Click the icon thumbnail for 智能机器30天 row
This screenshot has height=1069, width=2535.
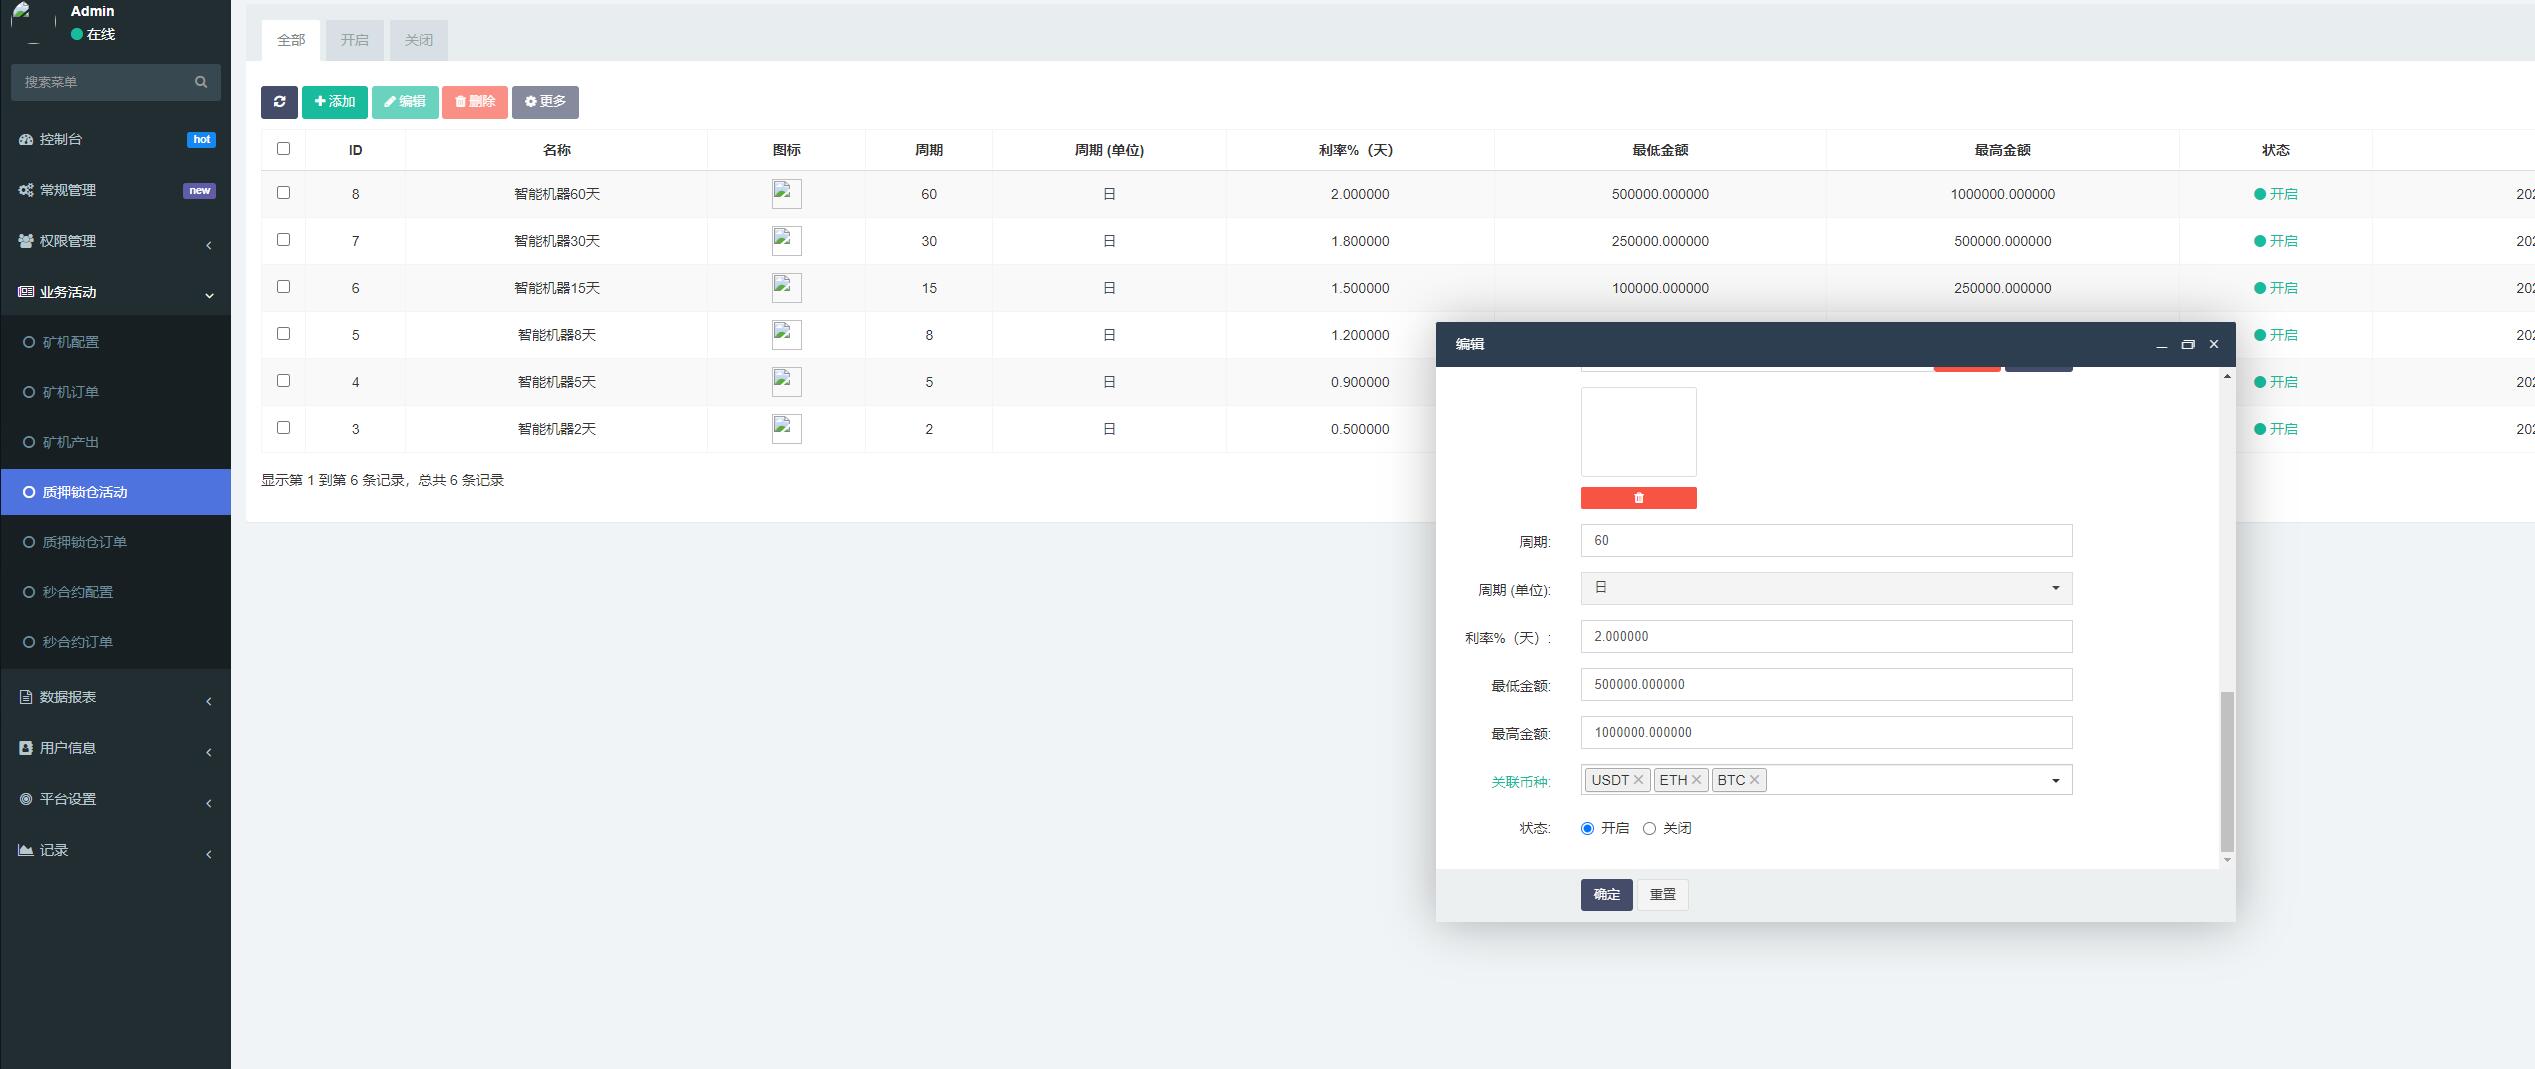pos(786,241)
